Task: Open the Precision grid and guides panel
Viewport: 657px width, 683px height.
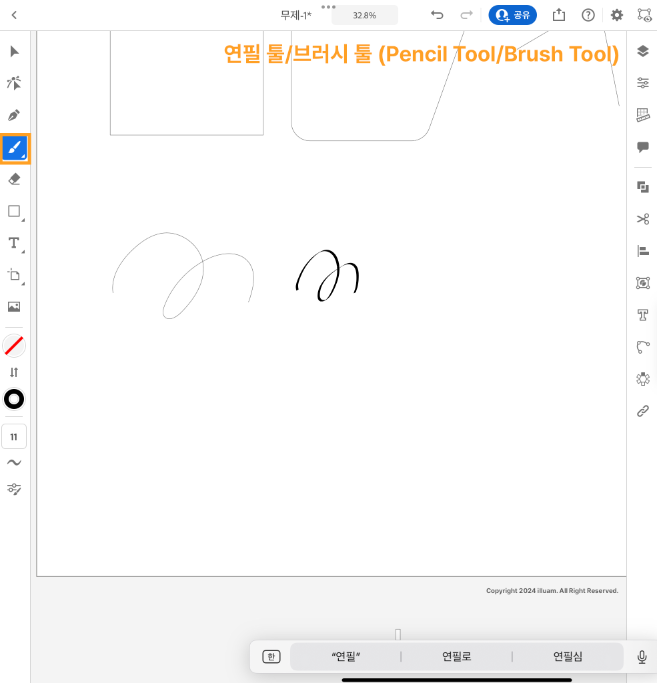Action: pos(643,115)
